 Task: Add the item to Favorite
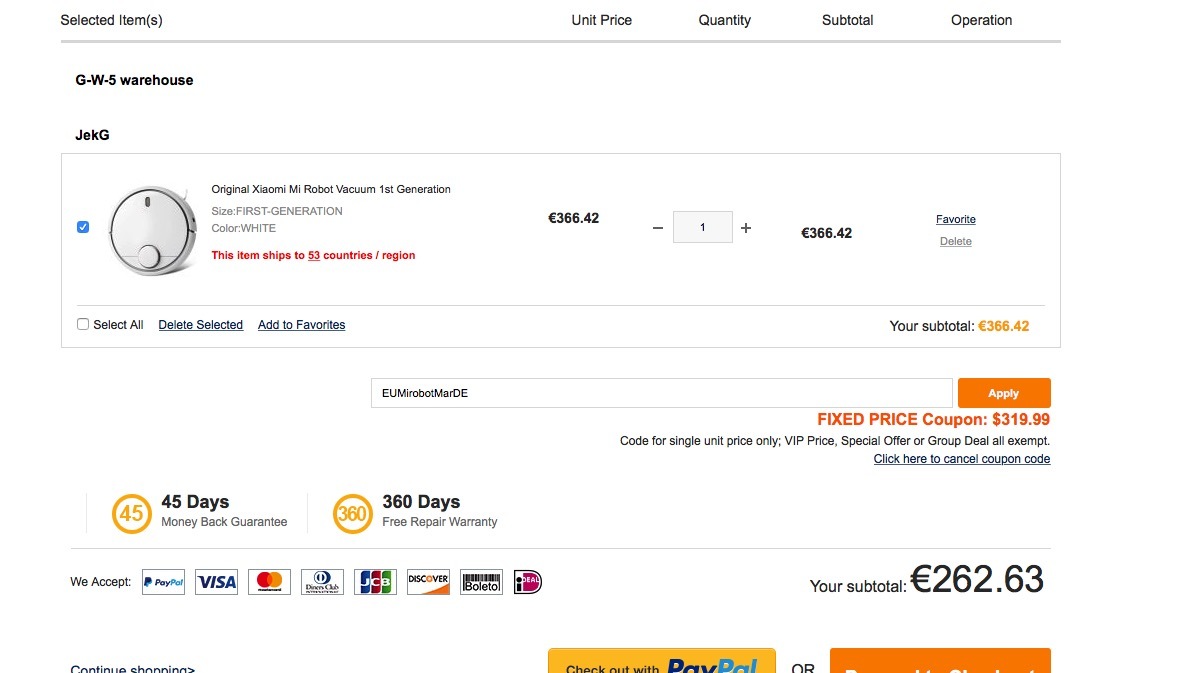(x=955, y=219)
